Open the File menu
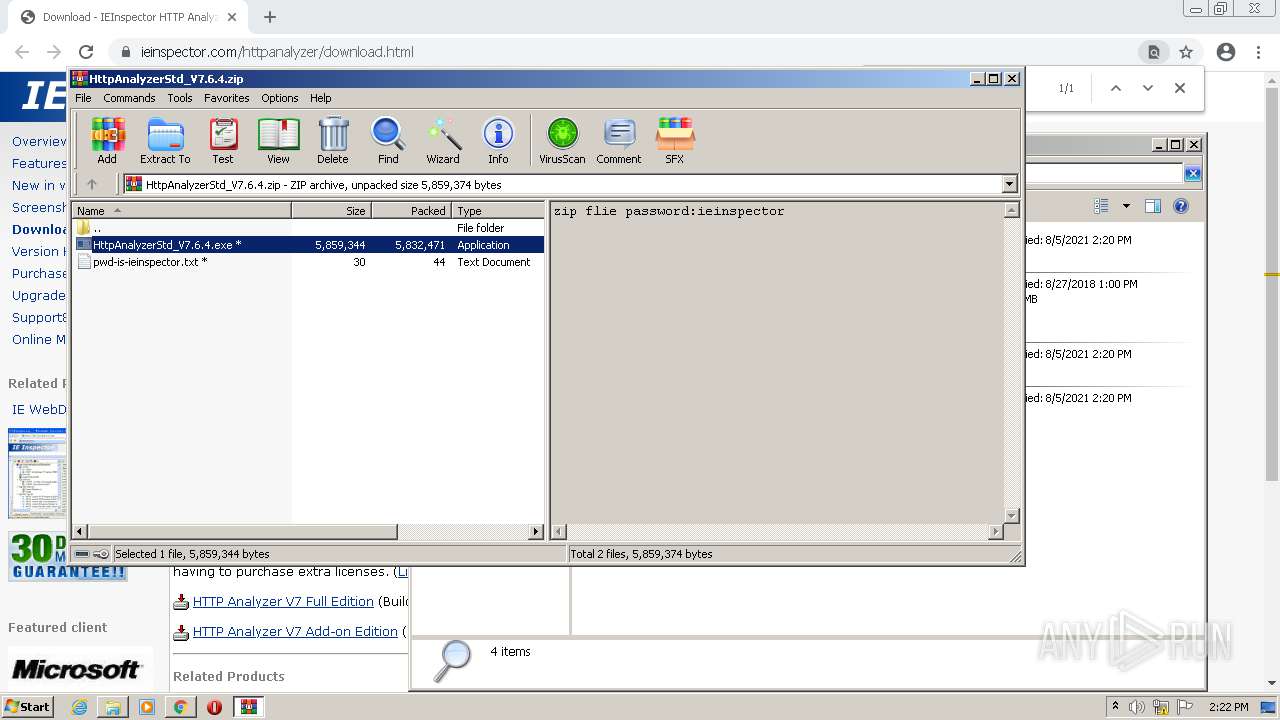 click(x=83, y=98)
